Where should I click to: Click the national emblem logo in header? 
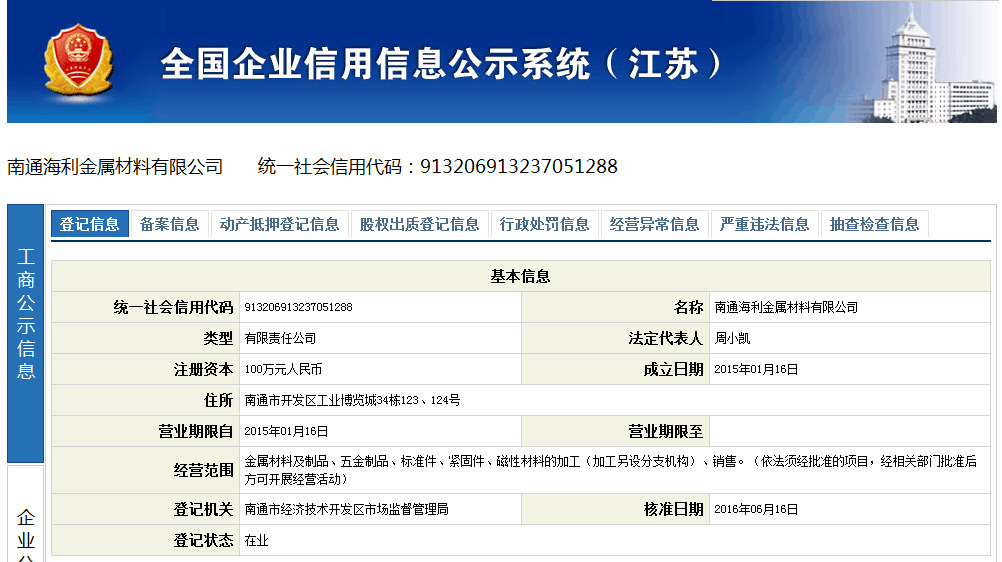tap(78, 60)
